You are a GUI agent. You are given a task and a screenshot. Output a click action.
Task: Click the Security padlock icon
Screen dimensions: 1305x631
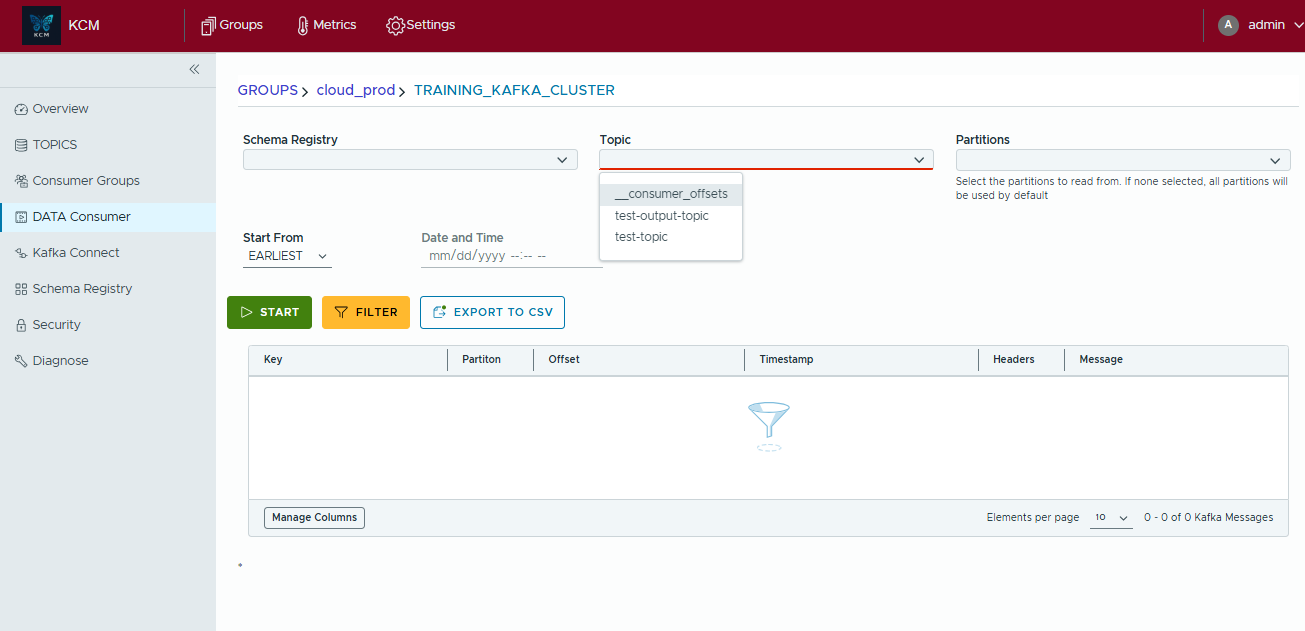tap(21, 325)
